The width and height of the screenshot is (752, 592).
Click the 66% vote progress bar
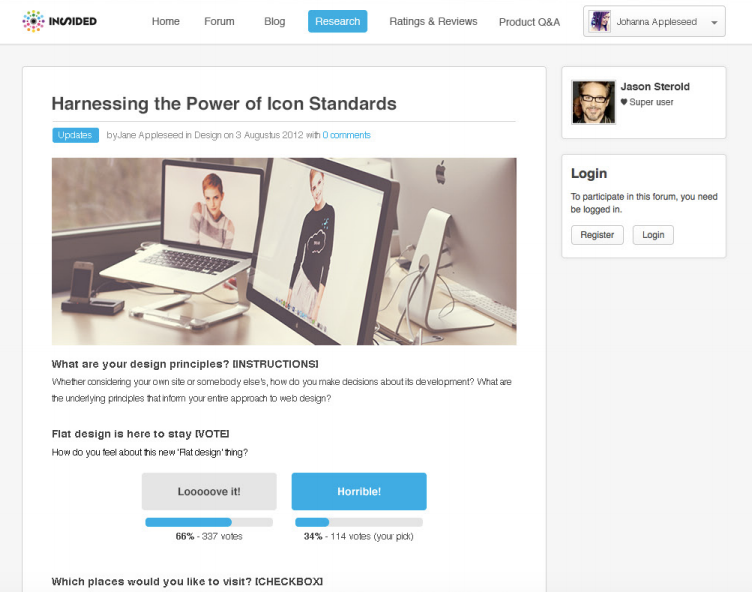[x=209, y=522]
